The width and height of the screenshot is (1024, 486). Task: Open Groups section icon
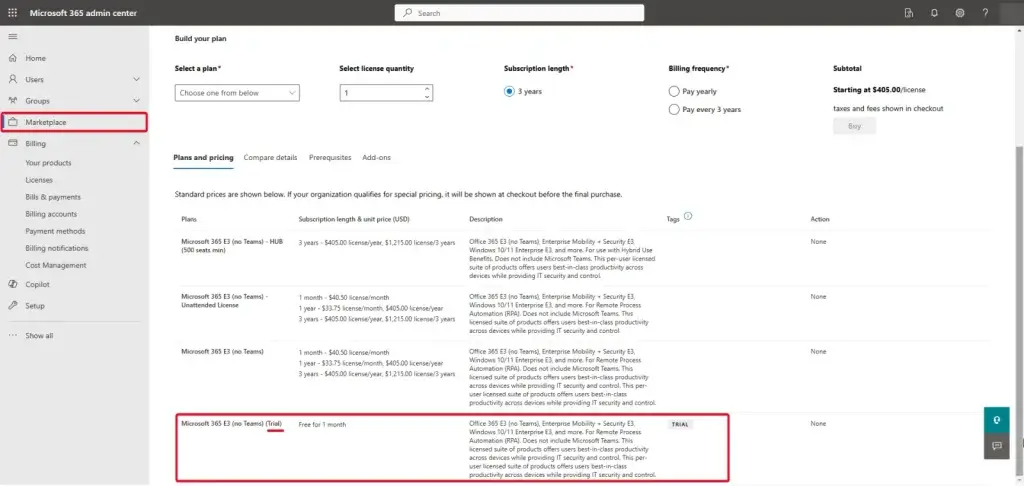point(12,101)
